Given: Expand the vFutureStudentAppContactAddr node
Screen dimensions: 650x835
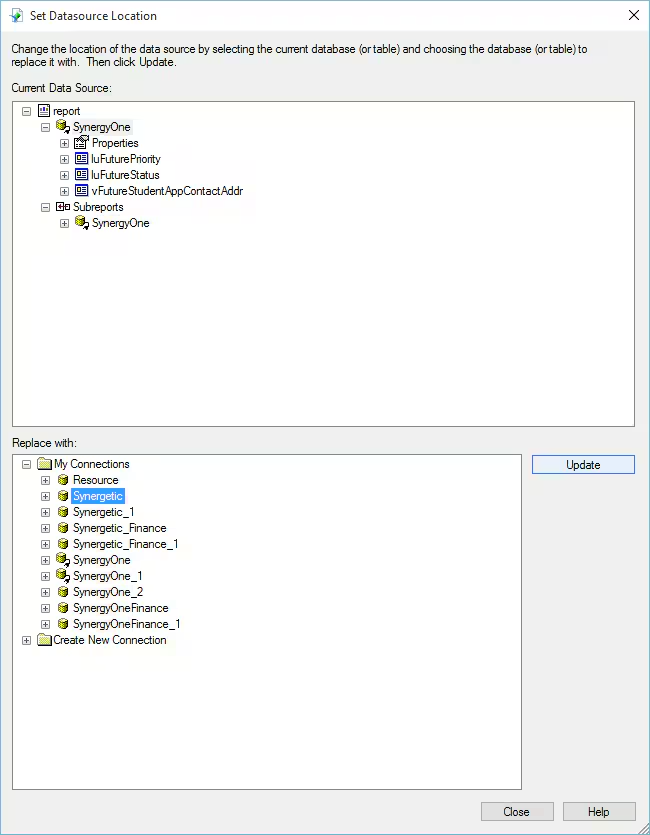Looking at the screenshot, I should coord(64,191).
